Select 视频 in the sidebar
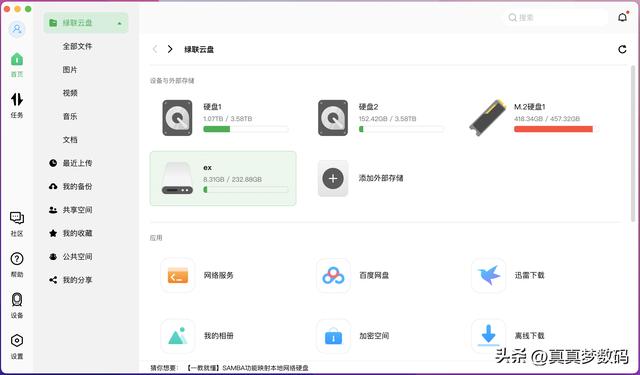Viewport: 640px width, 375px height. click(70, 93)
